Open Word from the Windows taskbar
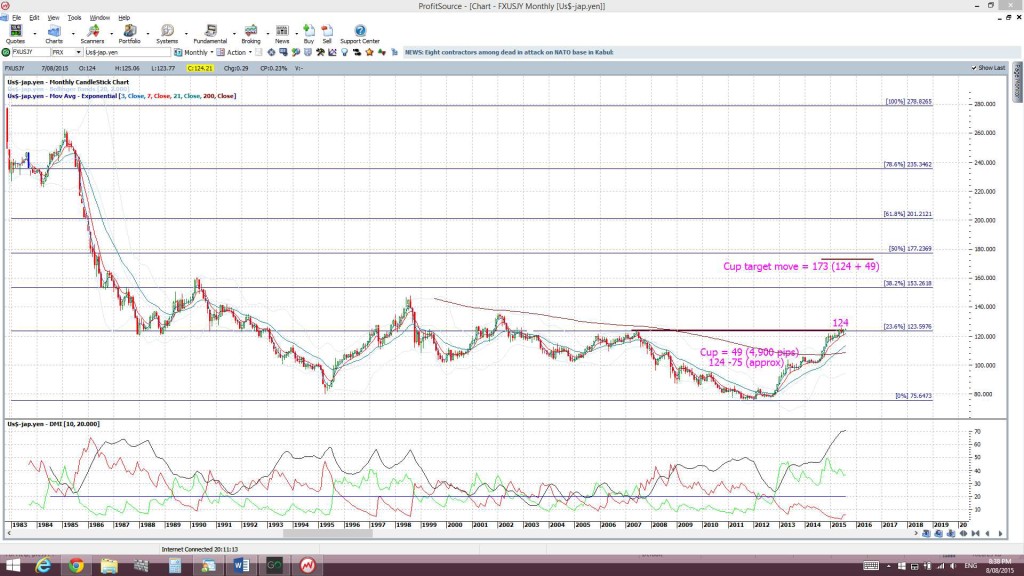The image size is (1024, 576). (x=241, y=565)
